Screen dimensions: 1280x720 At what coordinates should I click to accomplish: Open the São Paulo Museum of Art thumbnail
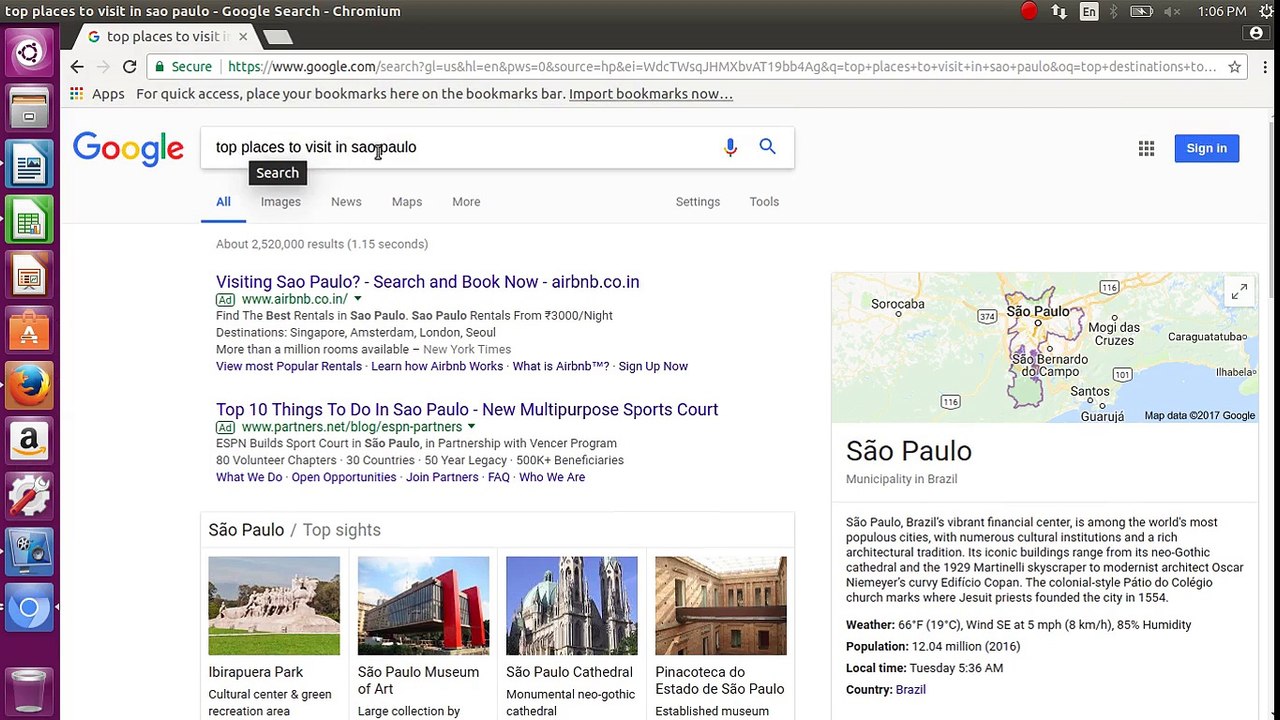[423, 606]
